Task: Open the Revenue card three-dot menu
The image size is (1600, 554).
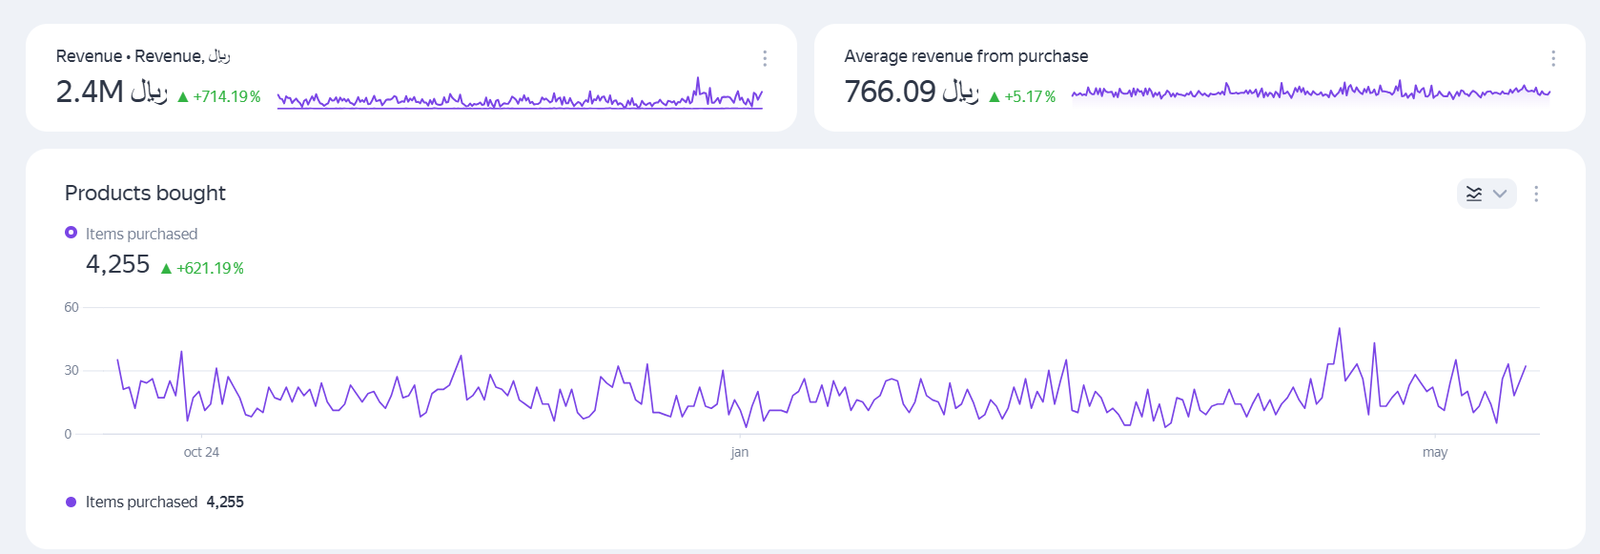Action: (x=765, y=58)
